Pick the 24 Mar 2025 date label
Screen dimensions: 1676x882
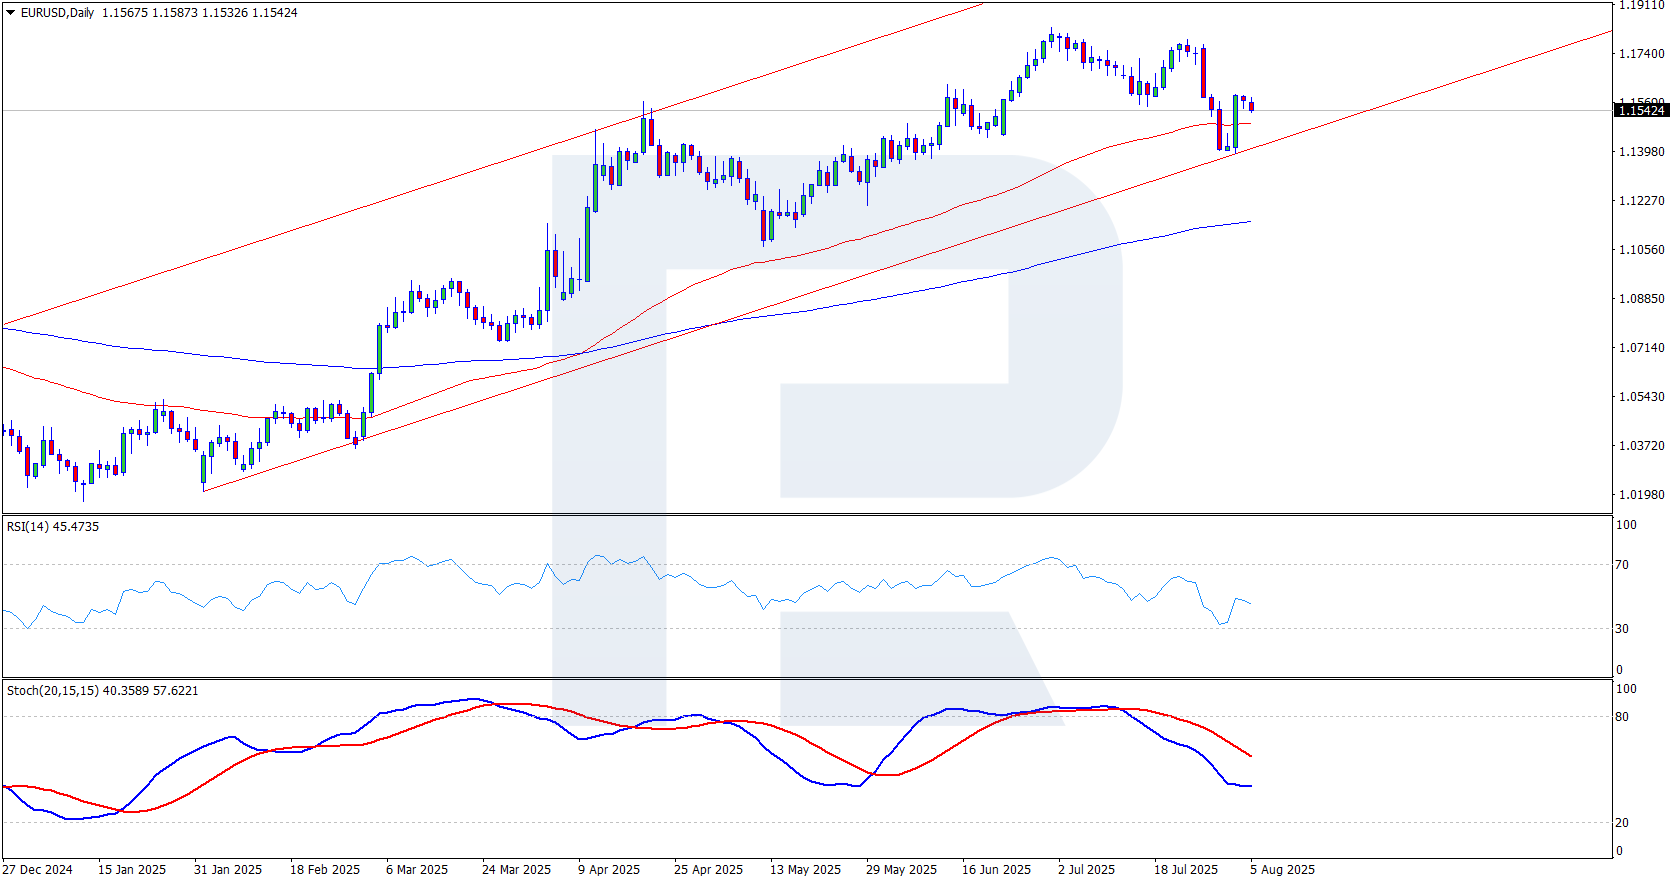pyautogui.click(x=516, y=869)
